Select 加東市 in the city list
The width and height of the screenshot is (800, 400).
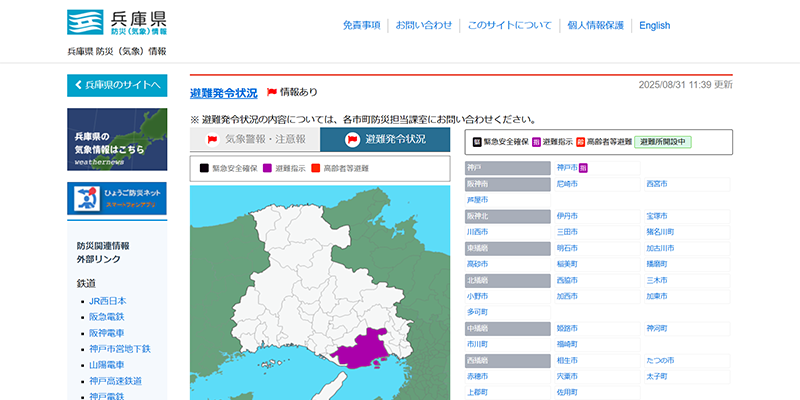pyautogui.click(x=656, y=296)
